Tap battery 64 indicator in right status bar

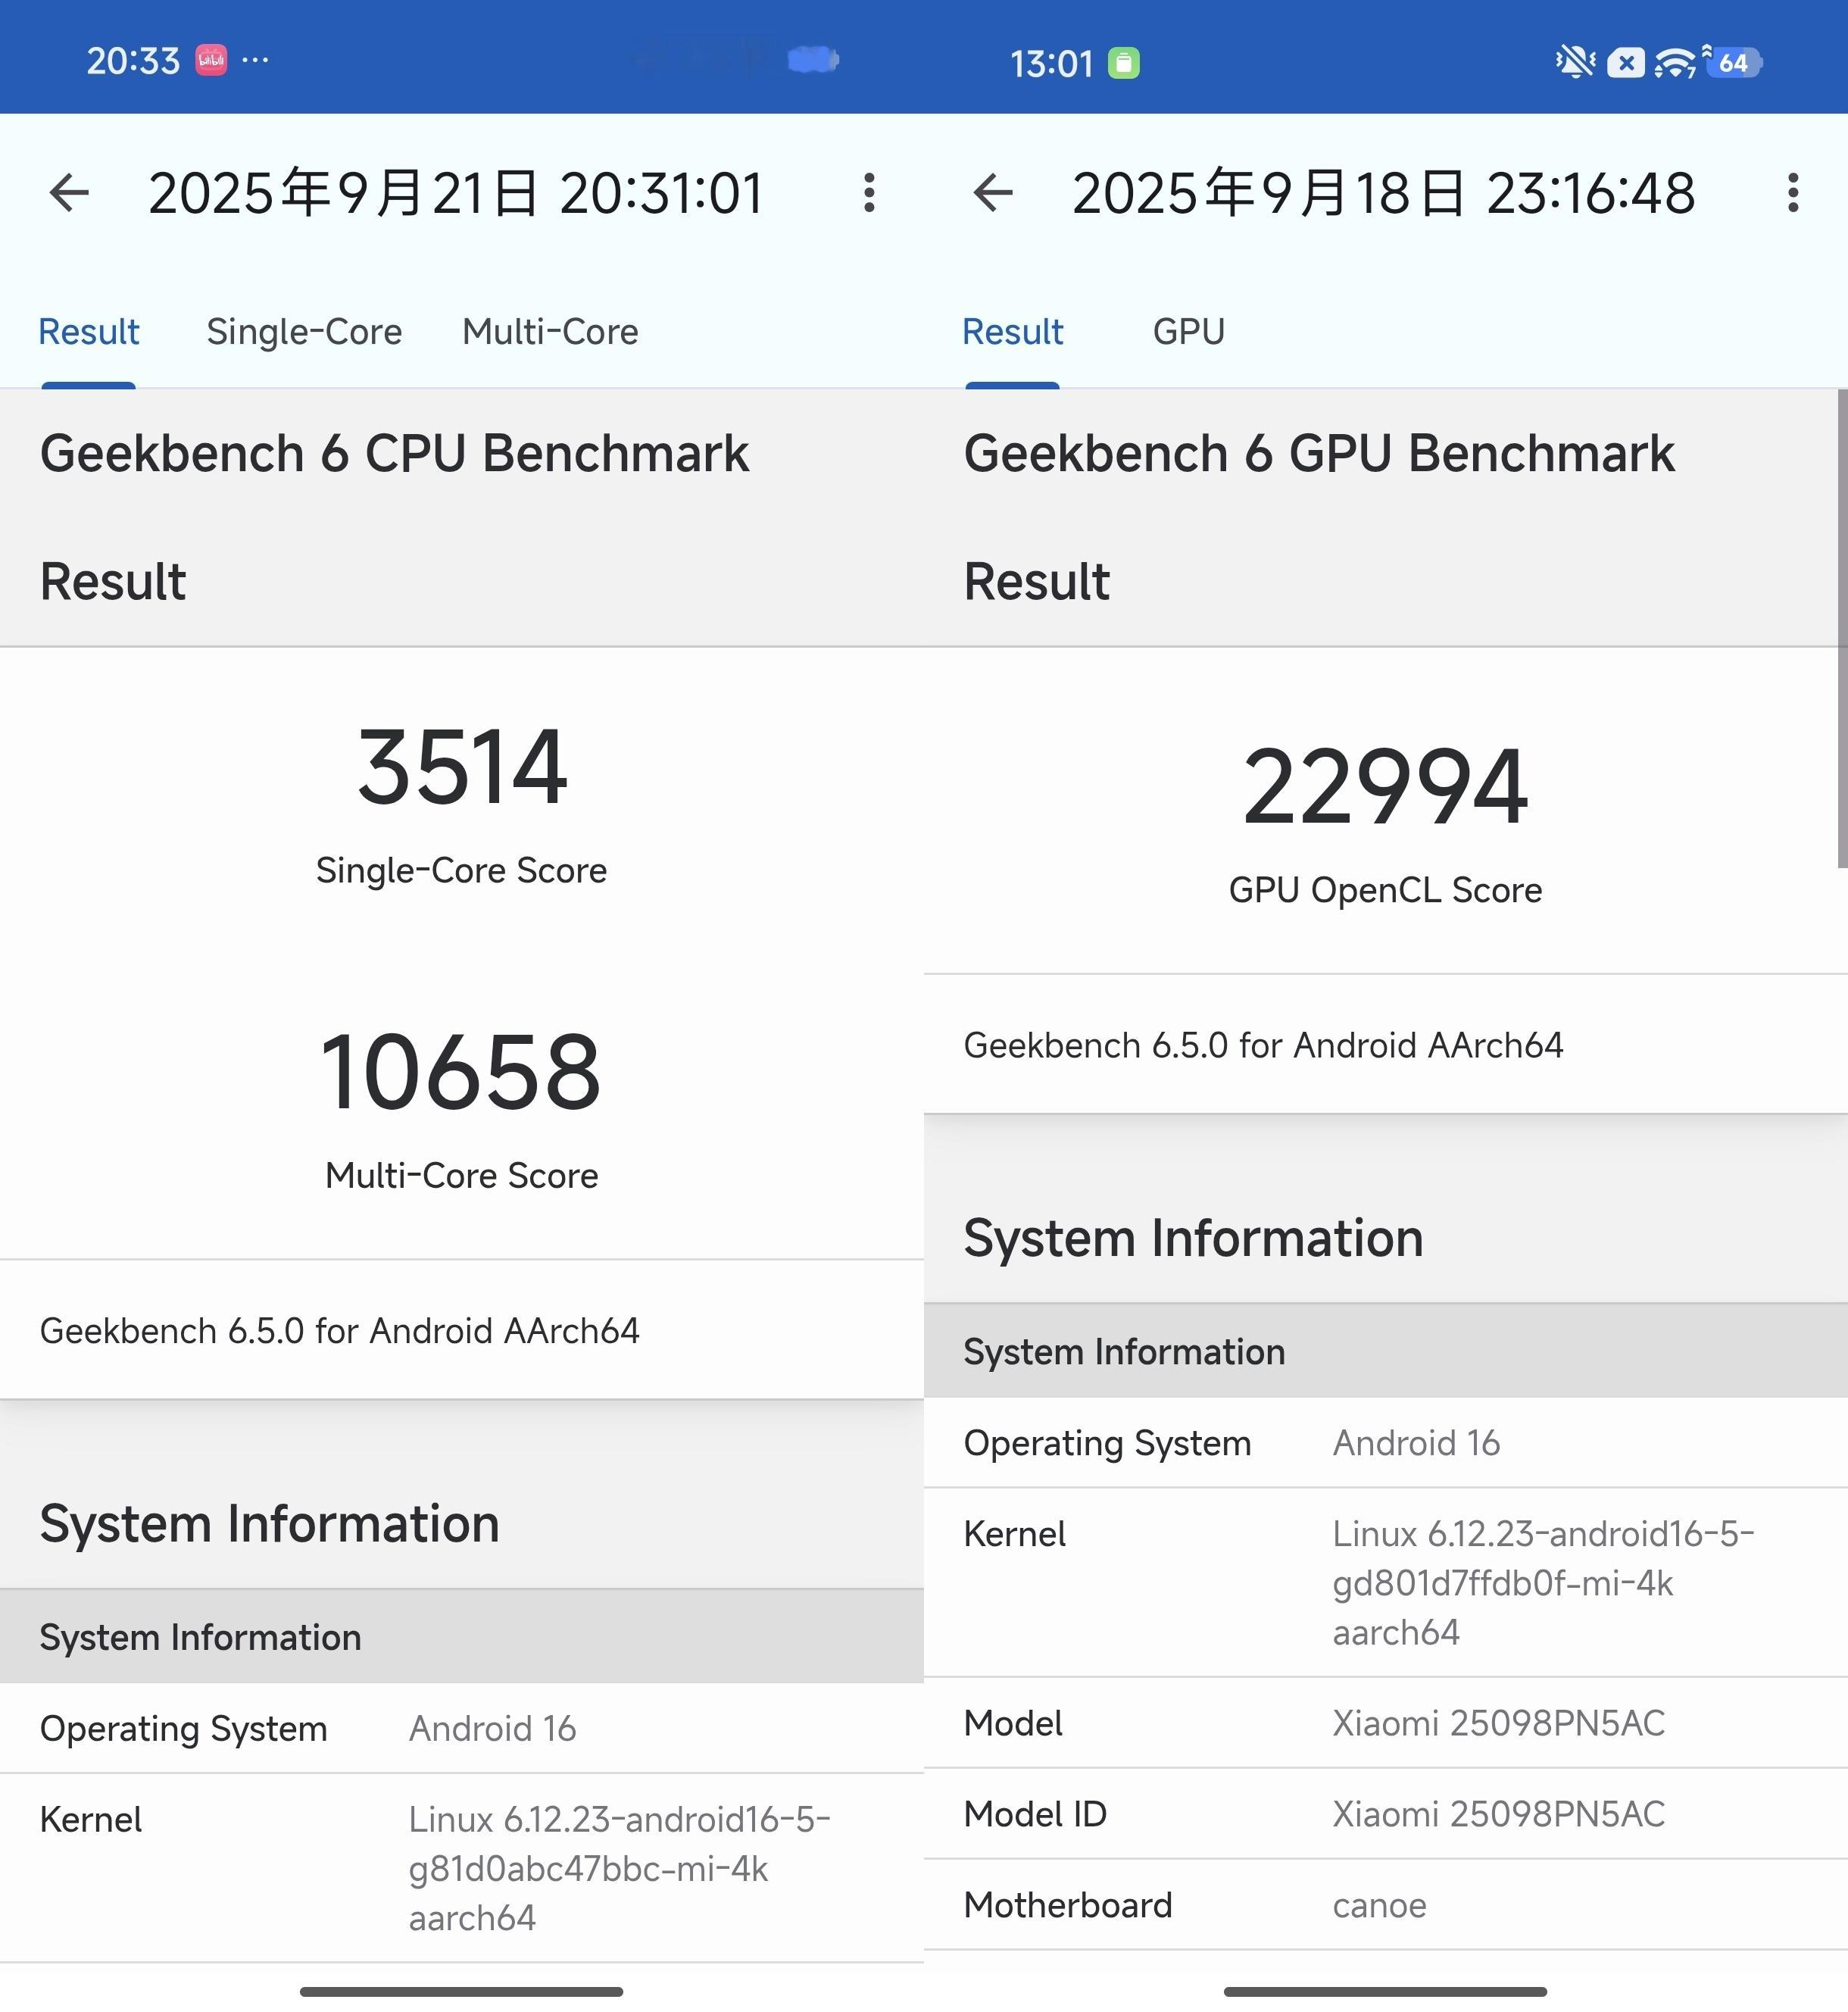pyautogui.click(x=1735, y=63)
